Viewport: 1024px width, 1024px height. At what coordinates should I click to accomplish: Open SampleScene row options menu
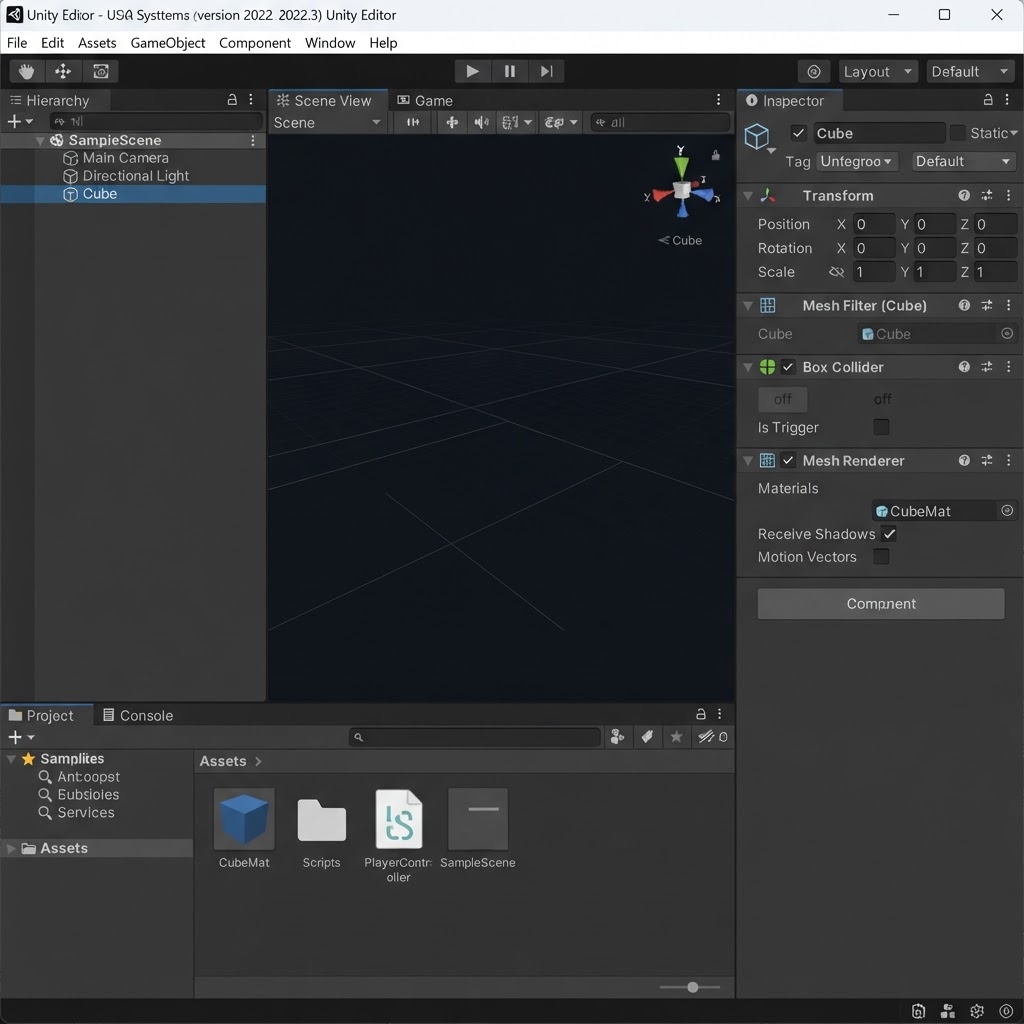tap(253, 140)
